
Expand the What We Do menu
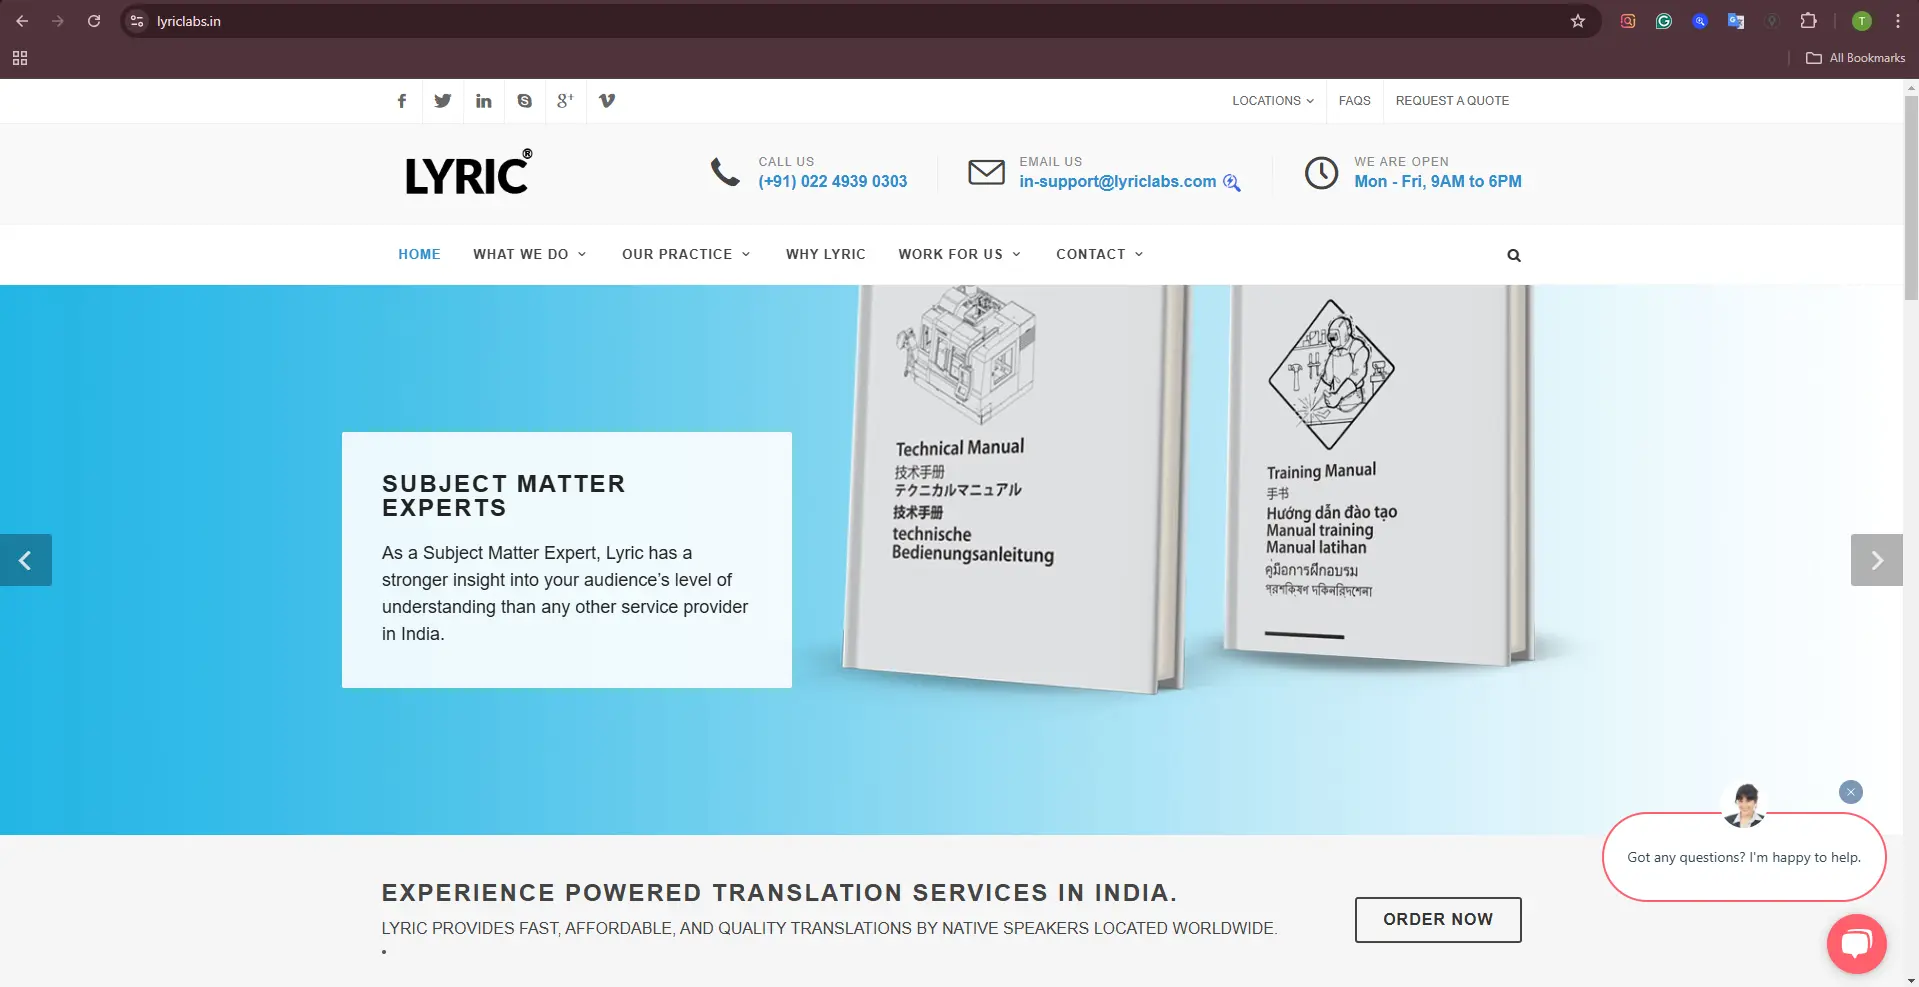point(529,255)
